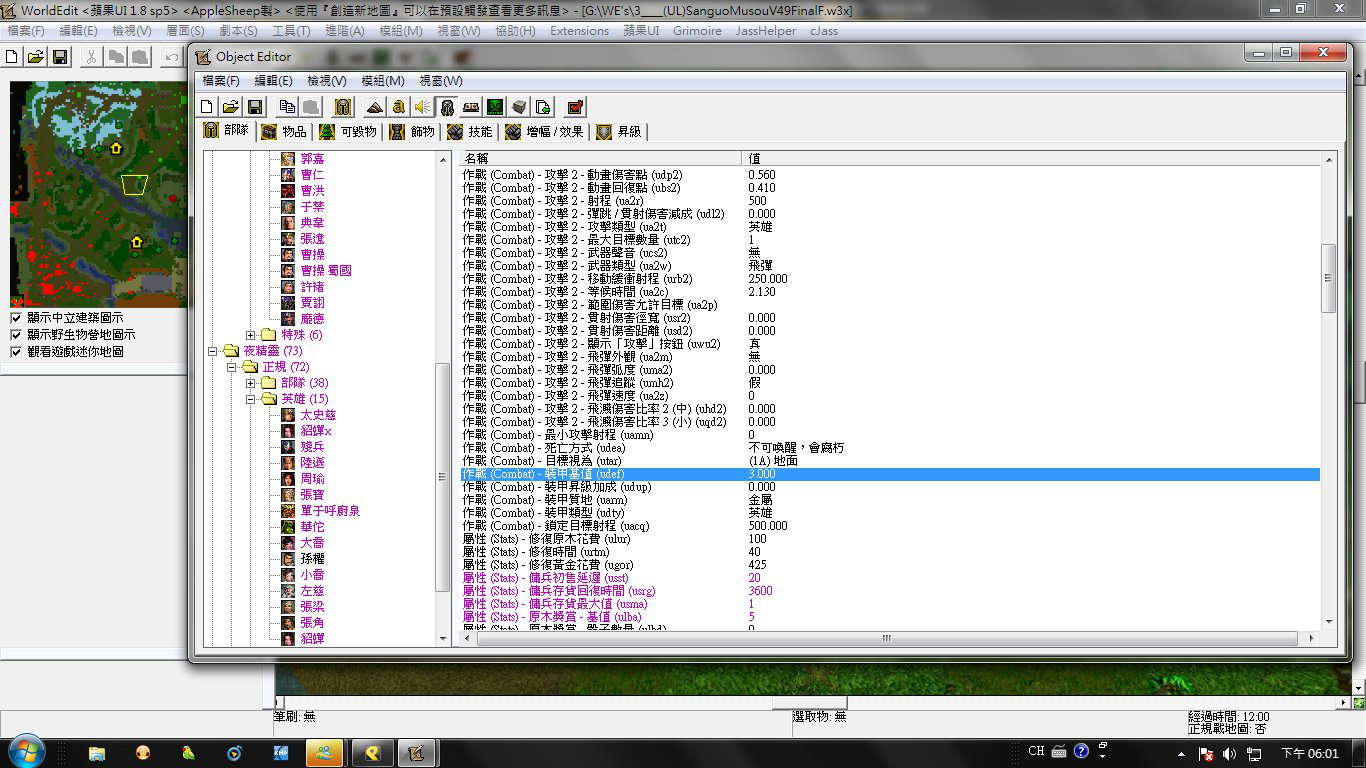Click the AI Editor green face icon
The width and height of the screenshot is (1366, 768).
(x=495, y=107)
